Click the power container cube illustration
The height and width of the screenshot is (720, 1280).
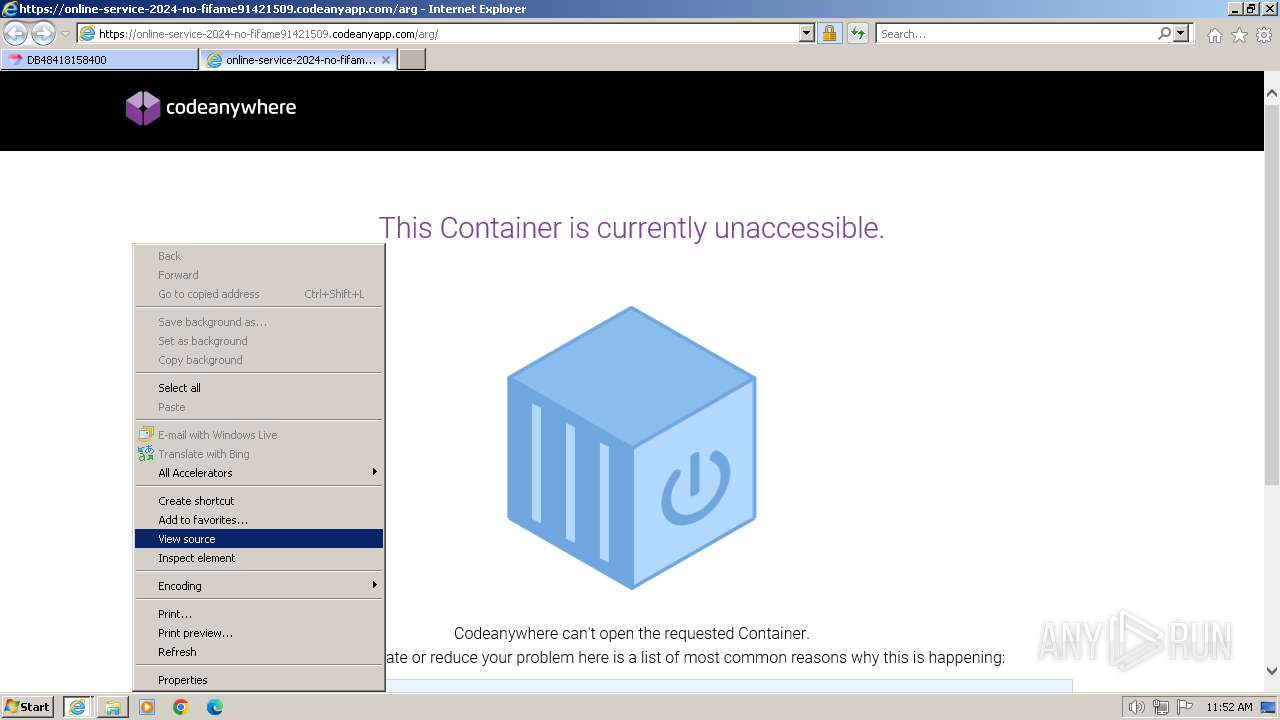(632, 447)
